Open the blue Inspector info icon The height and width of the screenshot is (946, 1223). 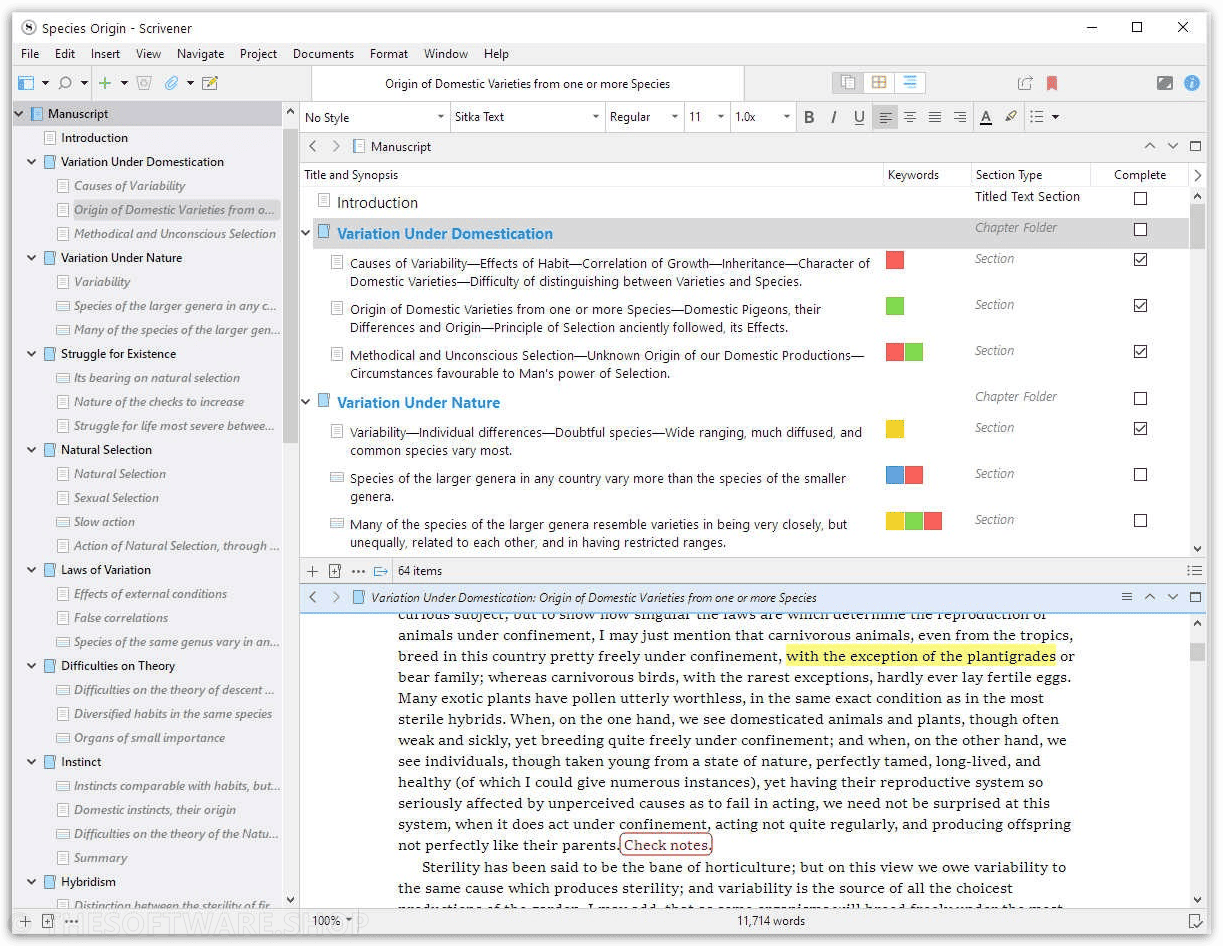click(x=1192, y=84)
